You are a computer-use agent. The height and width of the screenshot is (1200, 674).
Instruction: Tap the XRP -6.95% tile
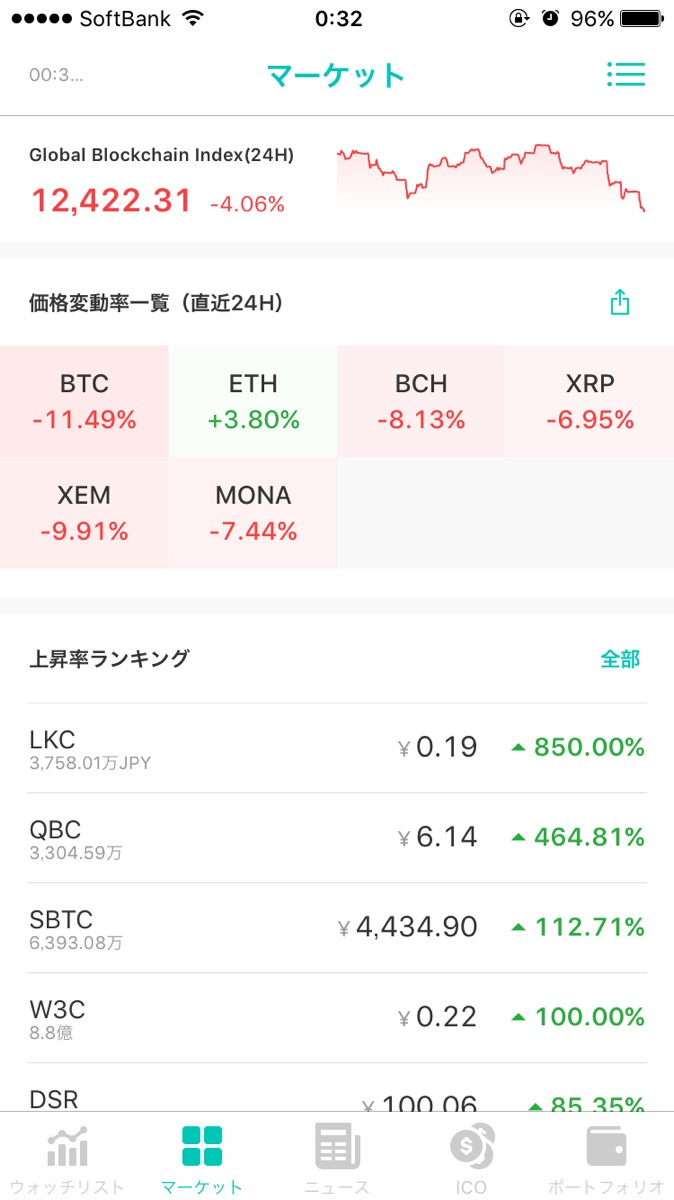[590, 401]
